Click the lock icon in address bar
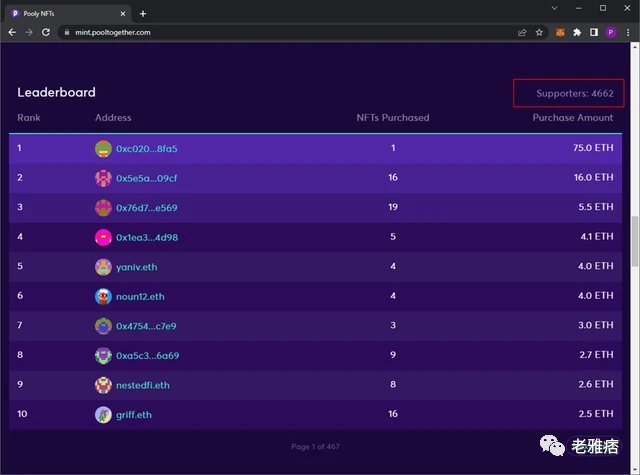 tap(67, 32)
